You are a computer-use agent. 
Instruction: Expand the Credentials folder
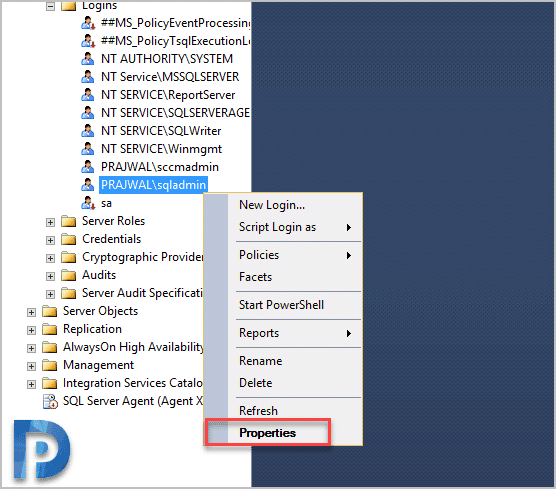click(x=50, y=240)
